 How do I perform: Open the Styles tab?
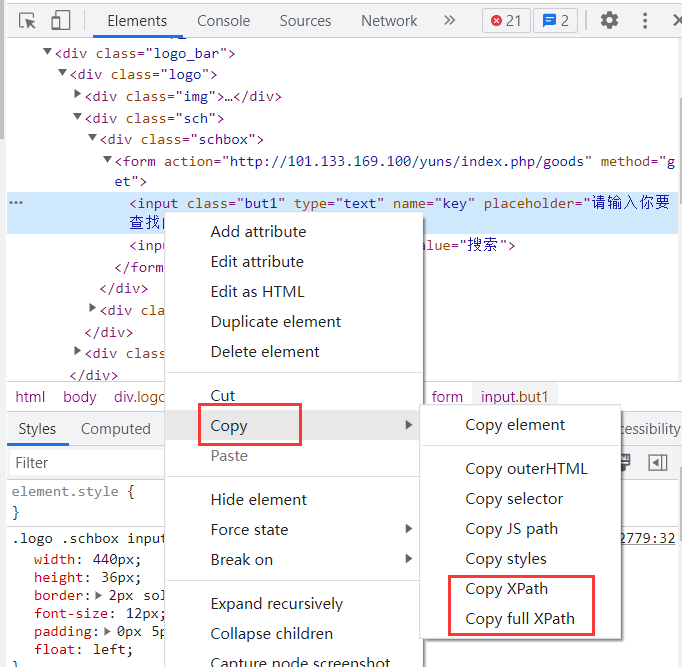[37, 429]
